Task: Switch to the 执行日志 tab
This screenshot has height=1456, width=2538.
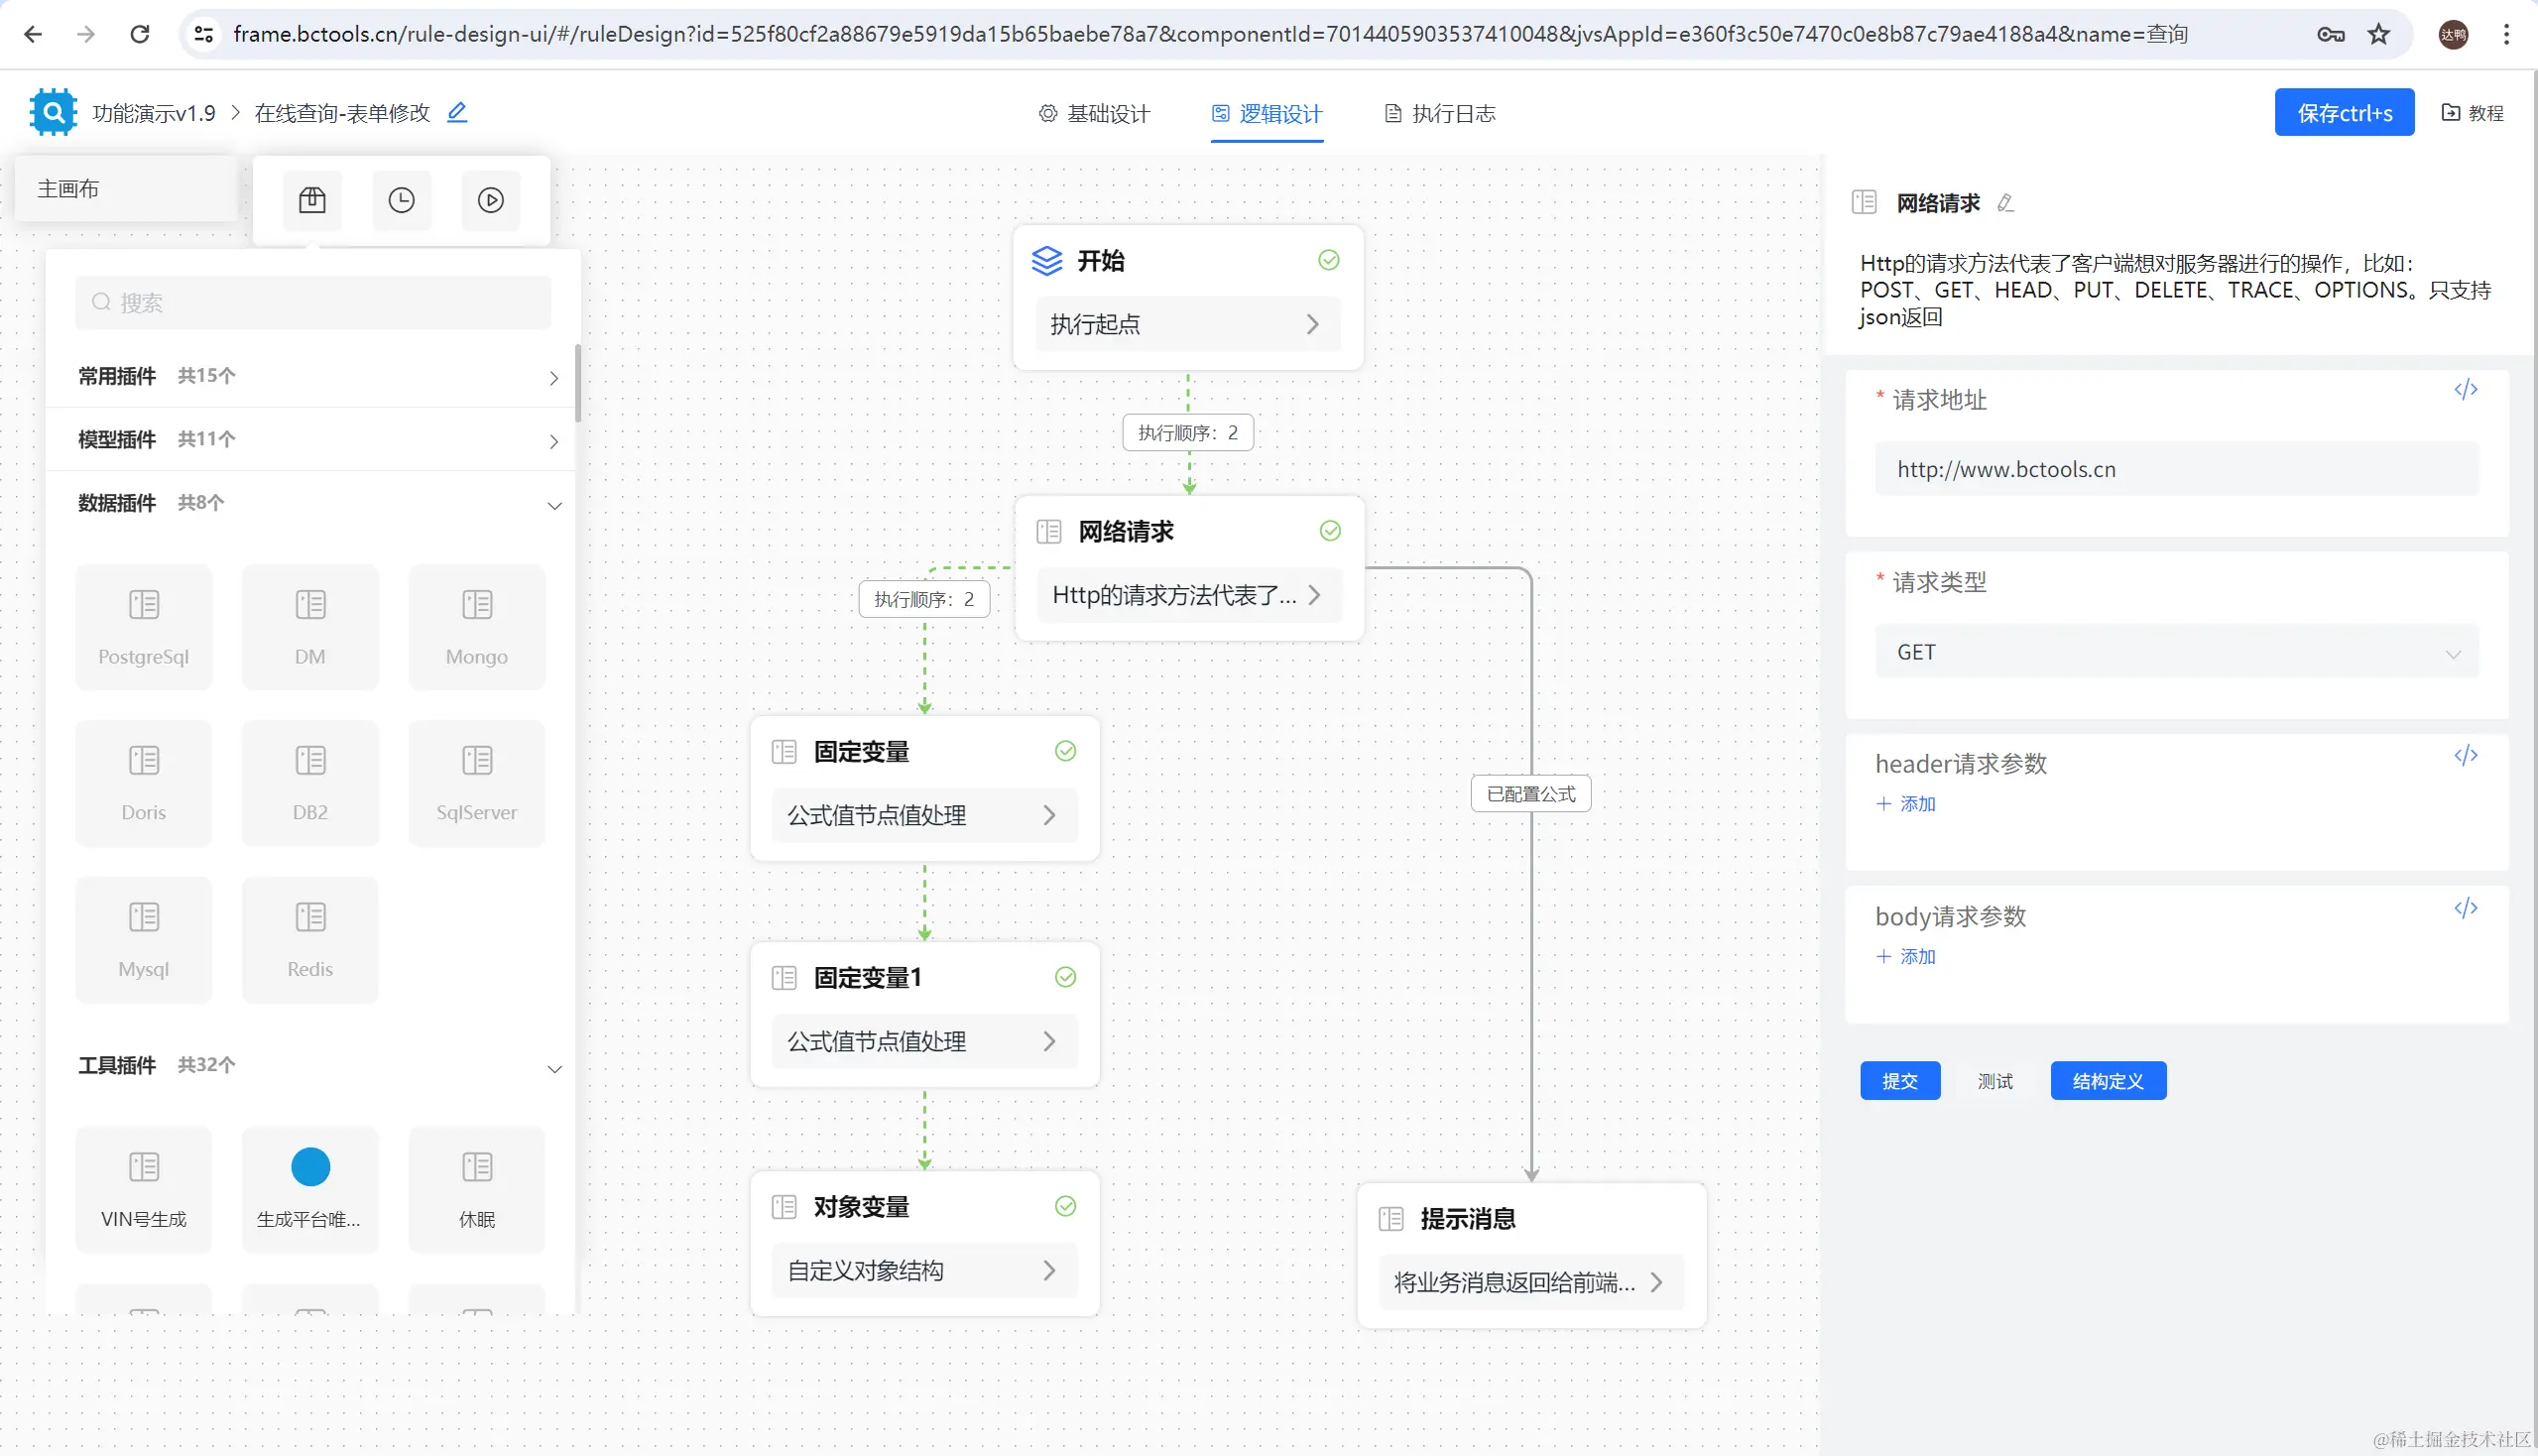Action: (1440, 113)
